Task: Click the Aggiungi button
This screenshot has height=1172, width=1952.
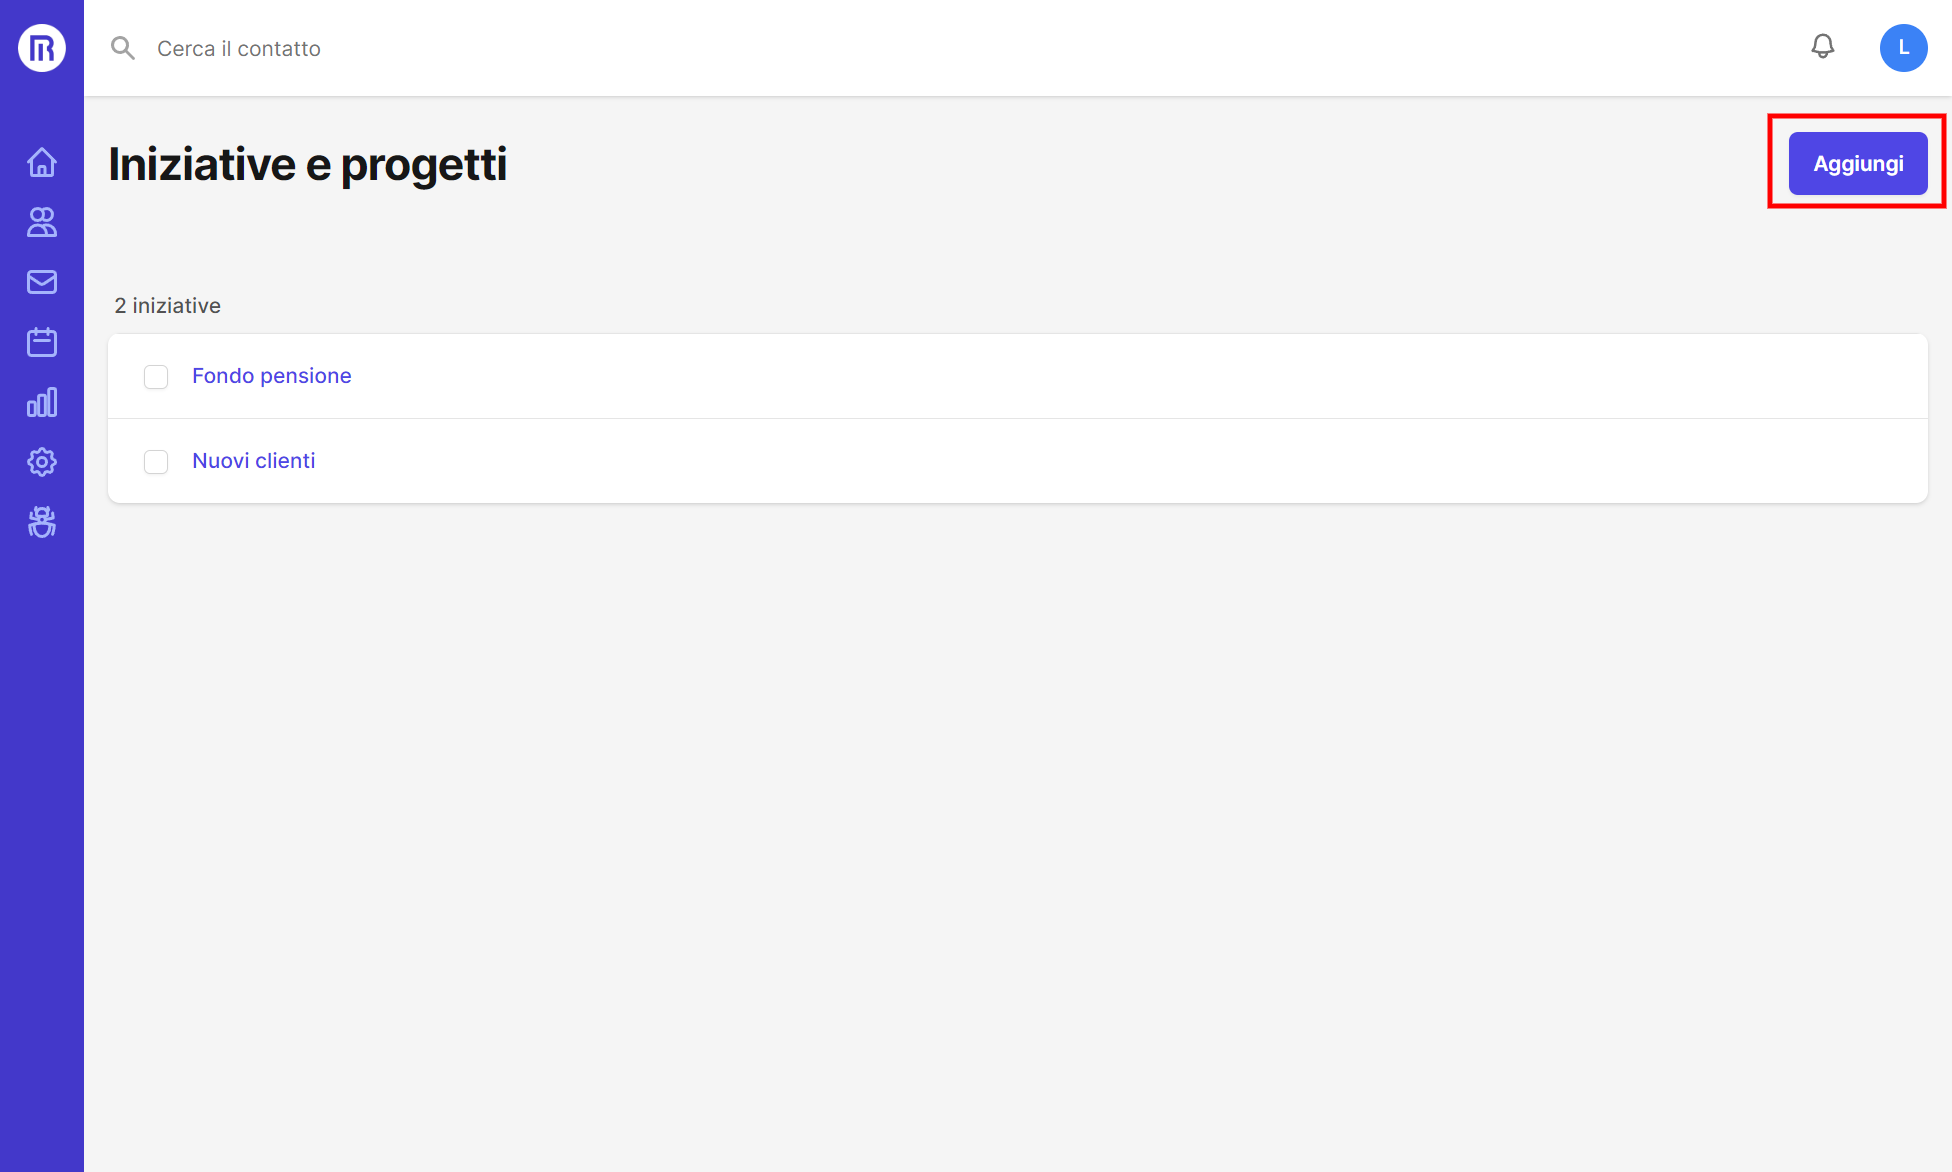Action: 1857,163
